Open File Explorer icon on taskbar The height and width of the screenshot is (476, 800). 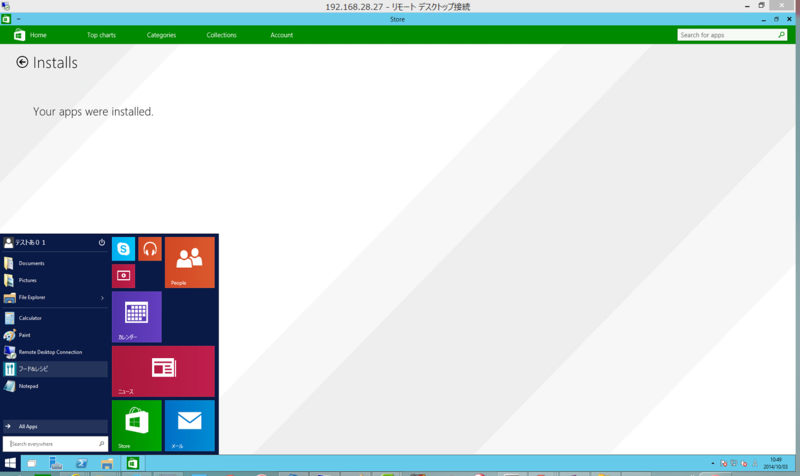[107, 463]
